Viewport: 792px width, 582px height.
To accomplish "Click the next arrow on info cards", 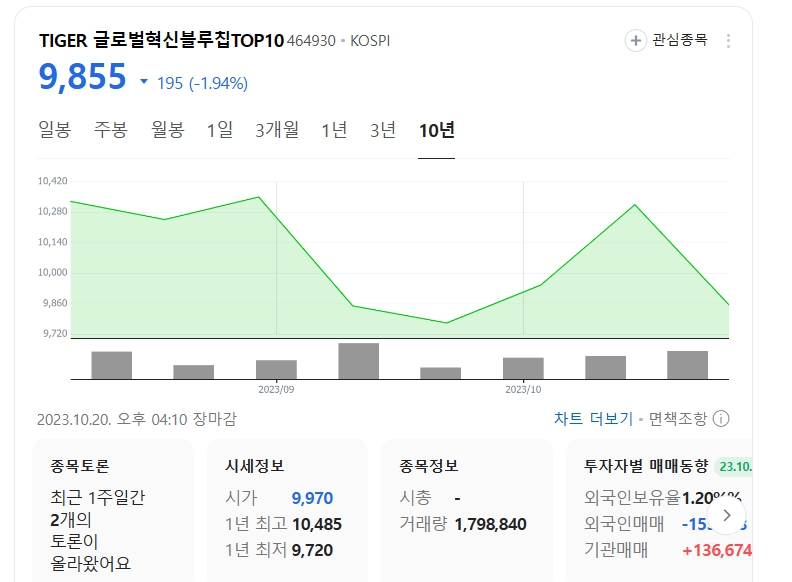I will [x=726, y=515].
